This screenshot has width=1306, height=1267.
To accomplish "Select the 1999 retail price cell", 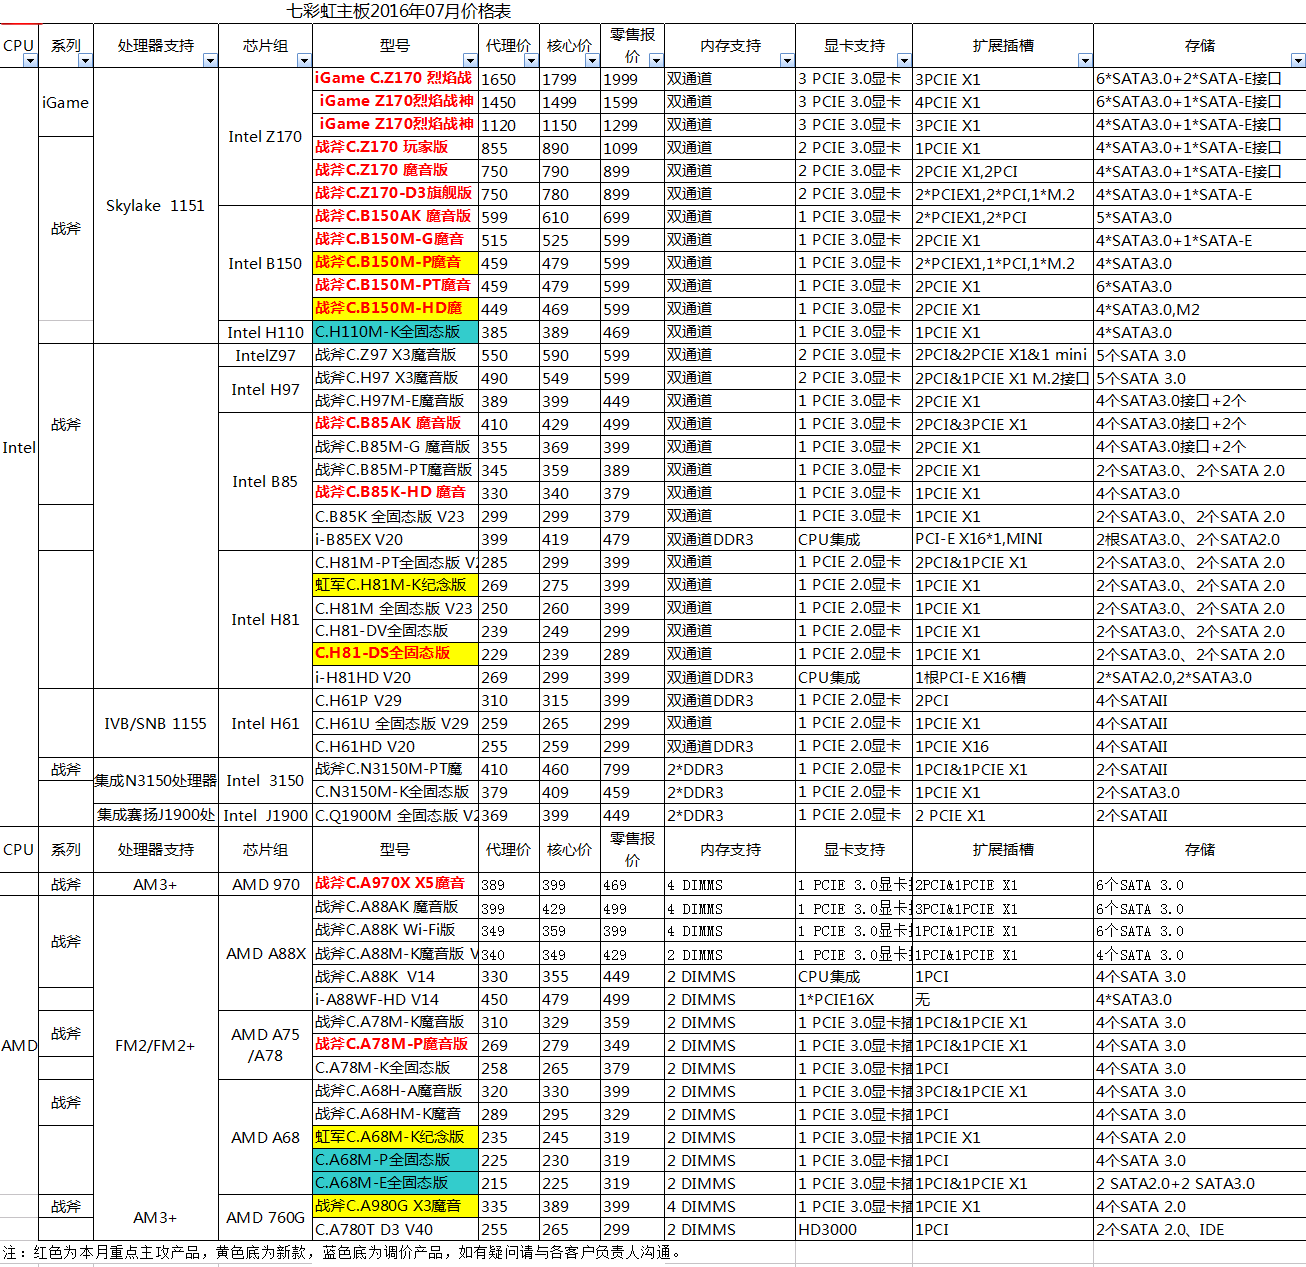I will [632, 79].
